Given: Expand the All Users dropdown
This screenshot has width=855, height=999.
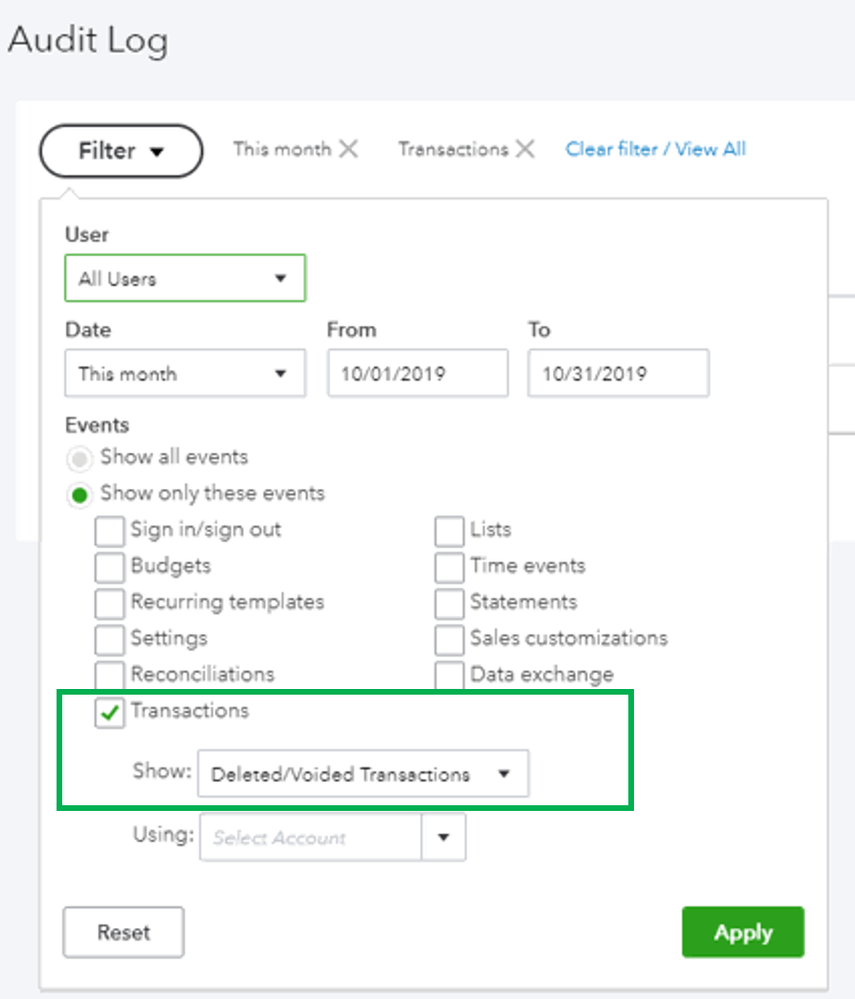Looking at the screenshot, I should click(x=184, y=279).
